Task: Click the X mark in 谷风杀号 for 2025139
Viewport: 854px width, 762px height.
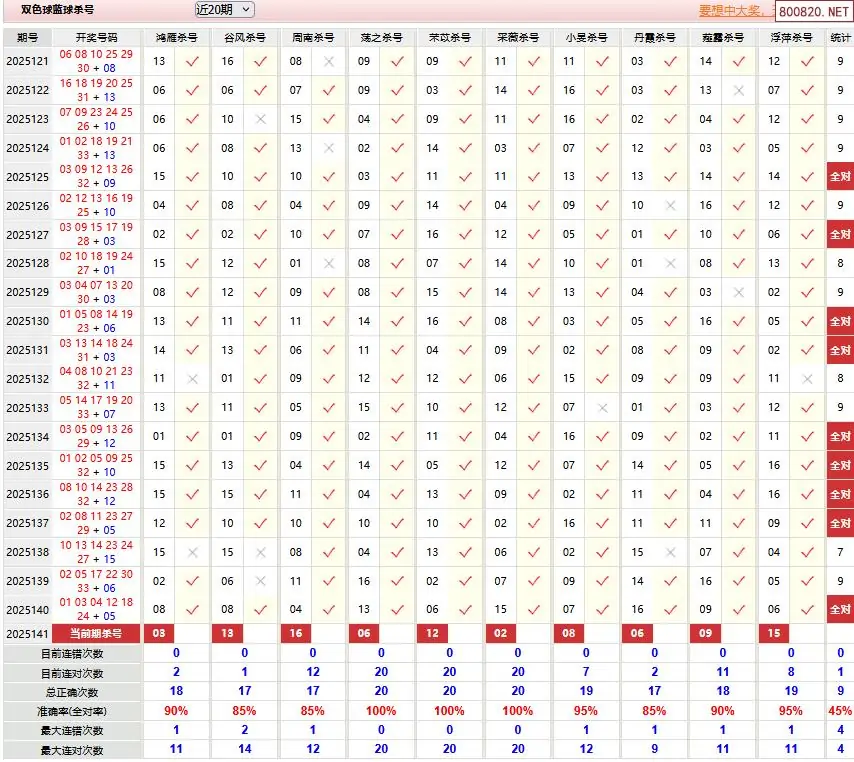Action: pos(261,581)
